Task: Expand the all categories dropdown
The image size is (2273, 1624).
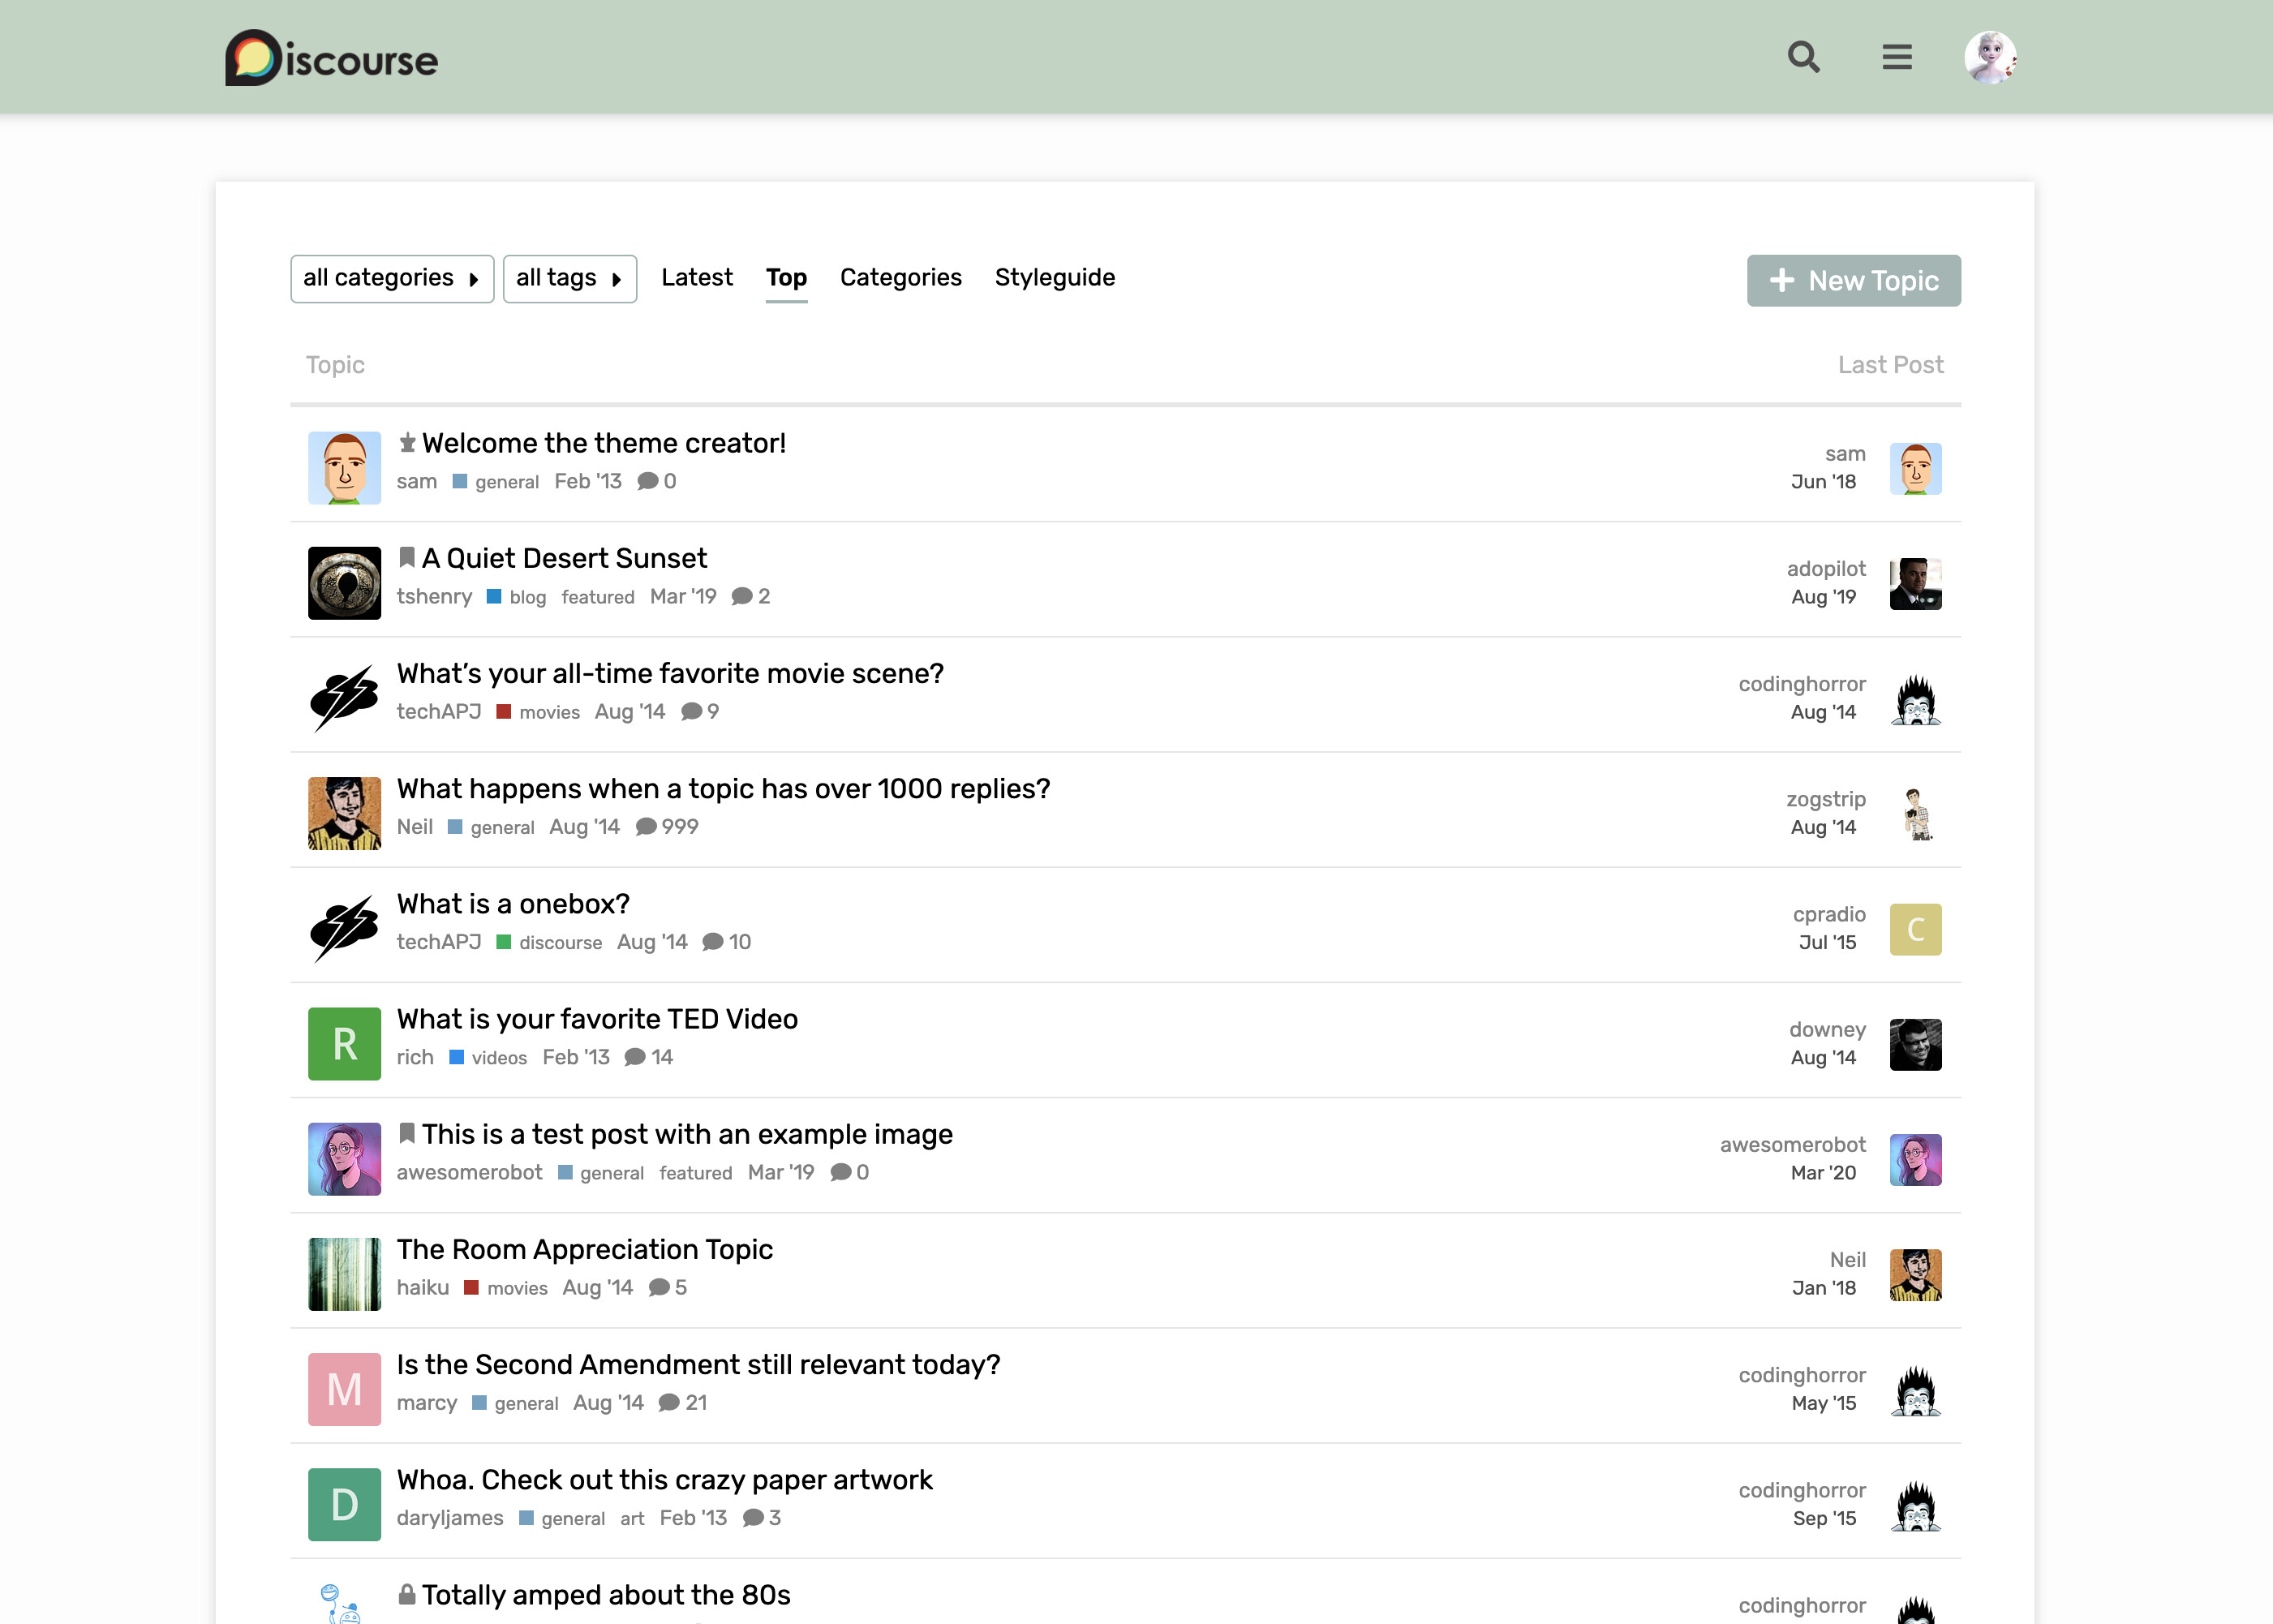Action: click(x=392, y=278)
